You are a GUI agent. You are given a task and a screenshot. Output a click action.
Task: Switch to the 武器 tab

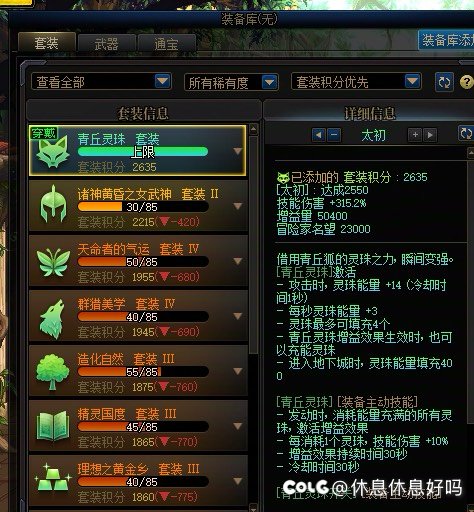click(106, 44)
